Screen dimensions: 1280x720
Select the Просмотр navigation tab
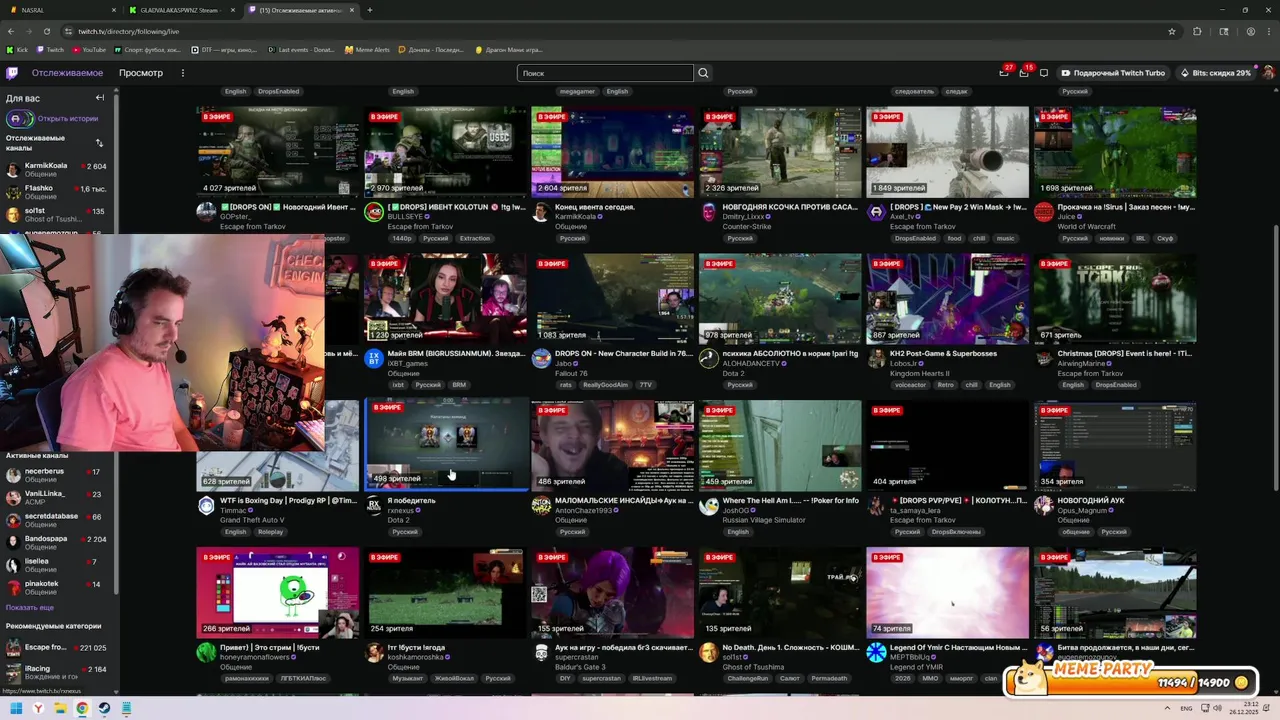[x=141, y=73]
